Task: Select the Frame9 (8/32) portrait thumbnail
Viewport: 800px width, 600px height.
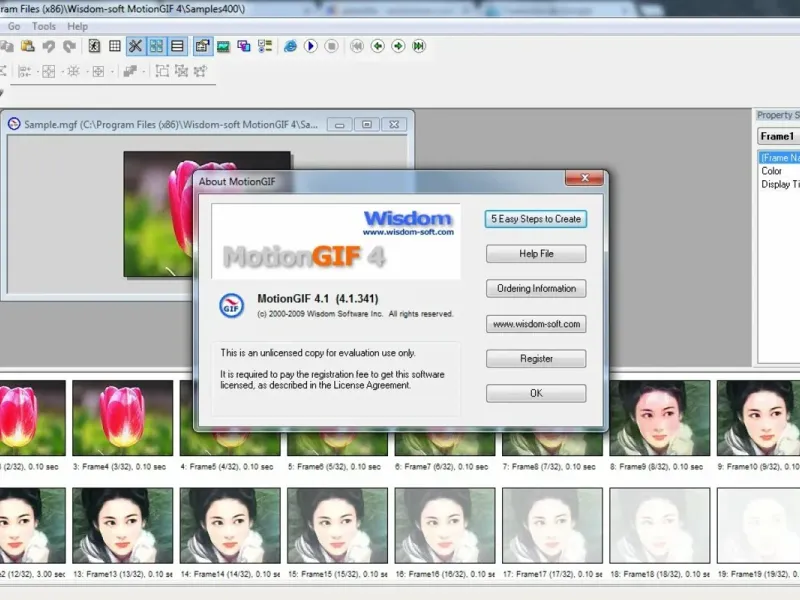Action: pyautogui.click(x=660, y=418)
